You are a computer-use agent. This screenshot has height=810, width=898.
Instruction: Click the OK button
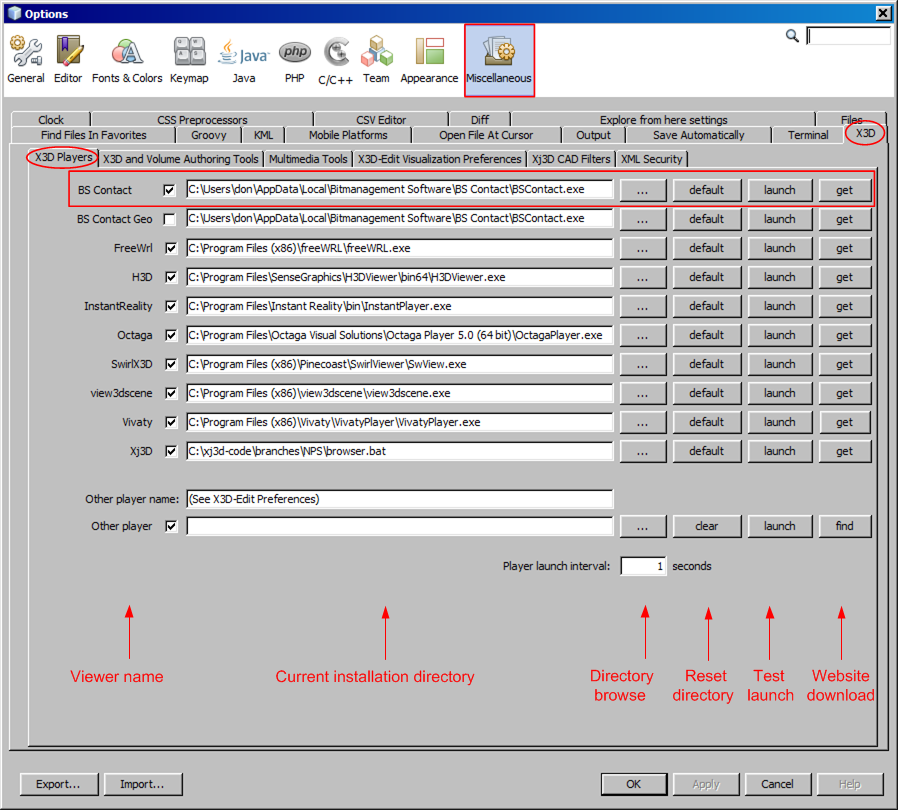(x=634, y=784)
